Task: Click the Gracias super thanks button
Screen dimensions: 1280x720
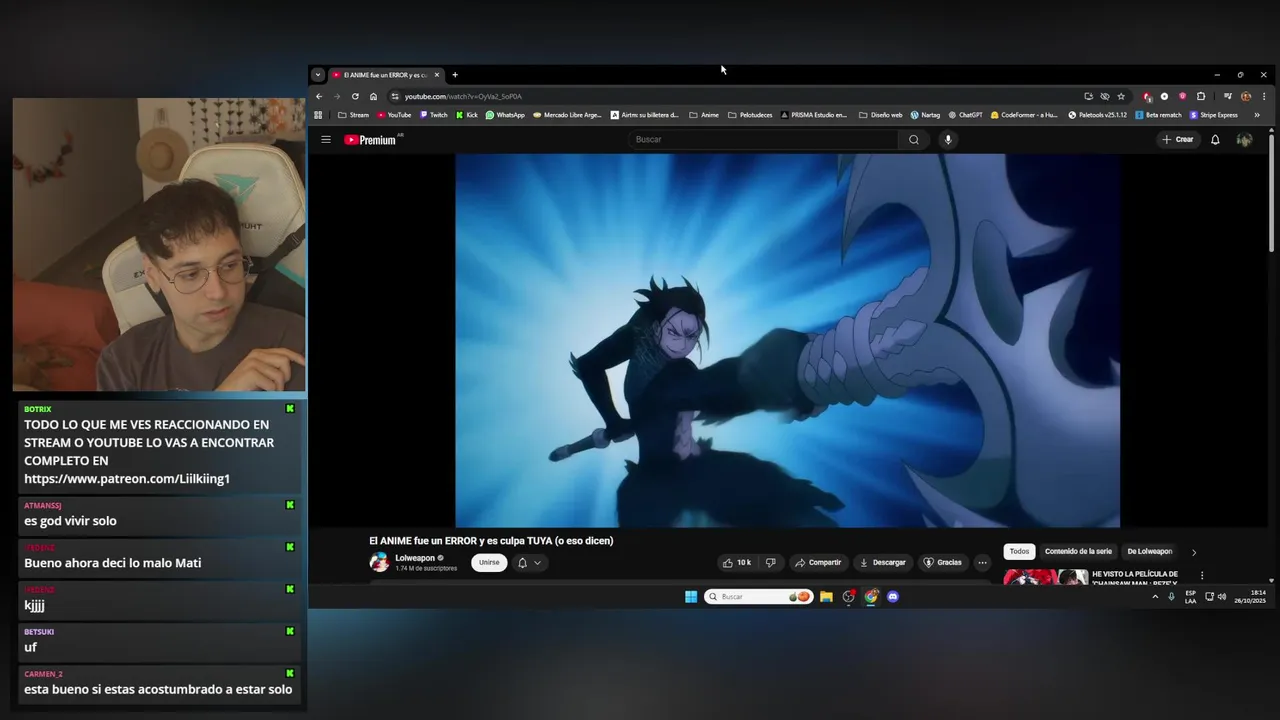Action: pyautogui.click(x=942, y=563)
